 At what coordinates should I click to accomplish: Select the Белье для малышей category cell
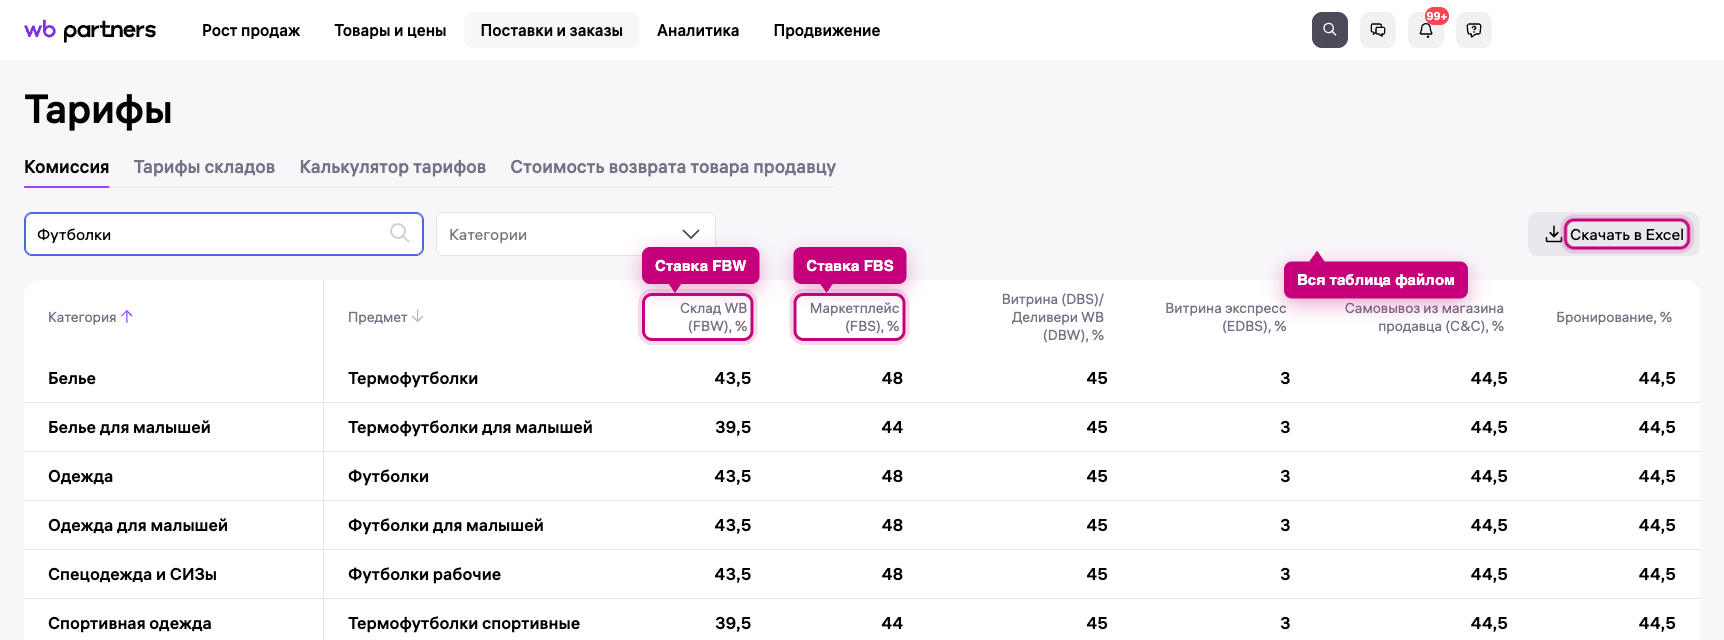129,427
